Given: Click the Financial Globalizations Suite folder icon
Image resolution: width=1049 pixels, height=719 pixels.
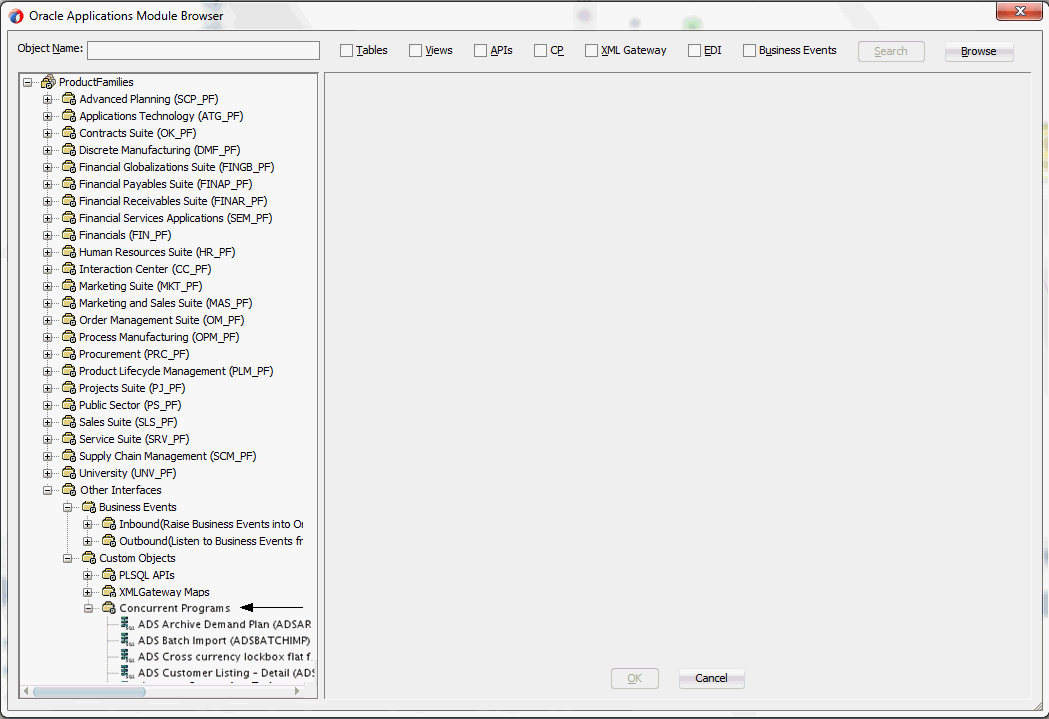Looking at the screenshot, I should [x=69, y=167].
